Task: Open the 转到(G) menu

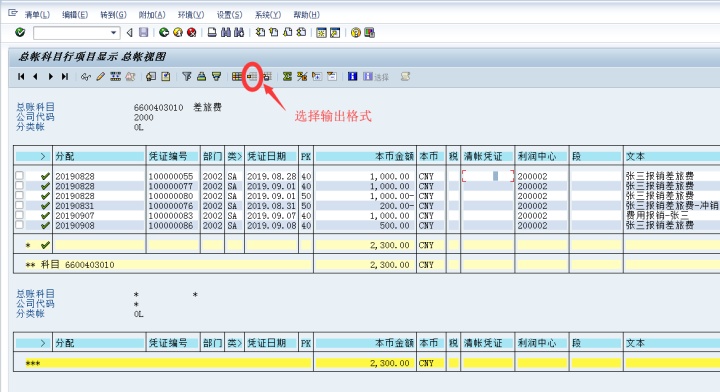Action: (x=113, y=15)
